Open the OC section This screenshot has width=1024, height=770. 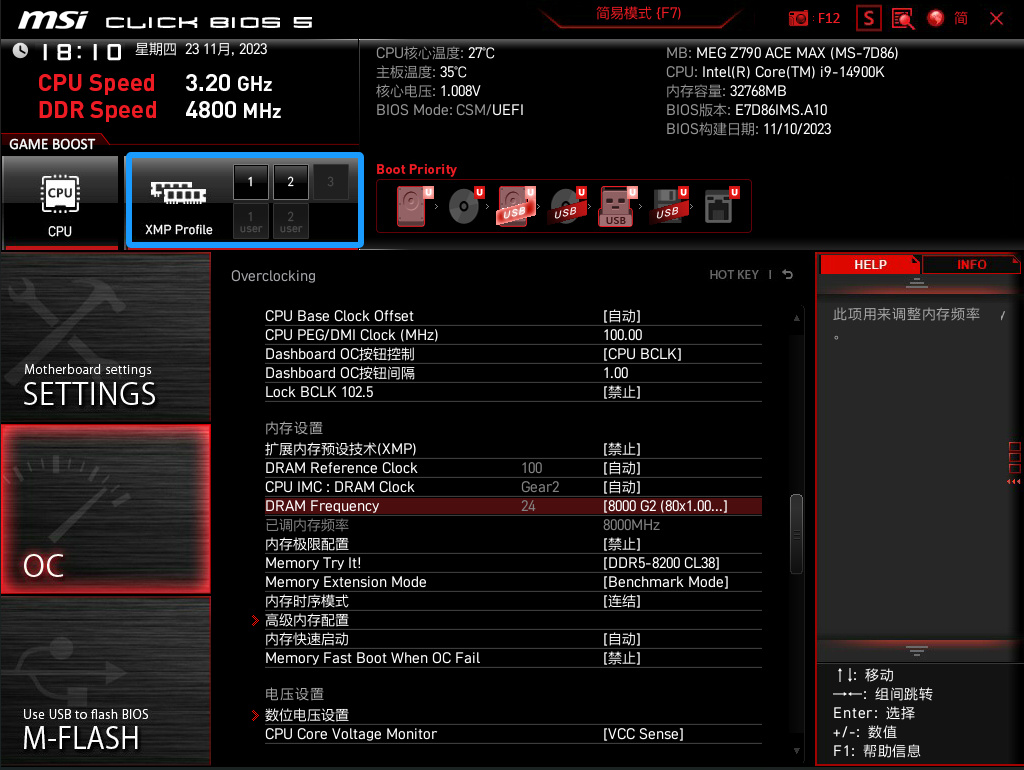point(105,509)
